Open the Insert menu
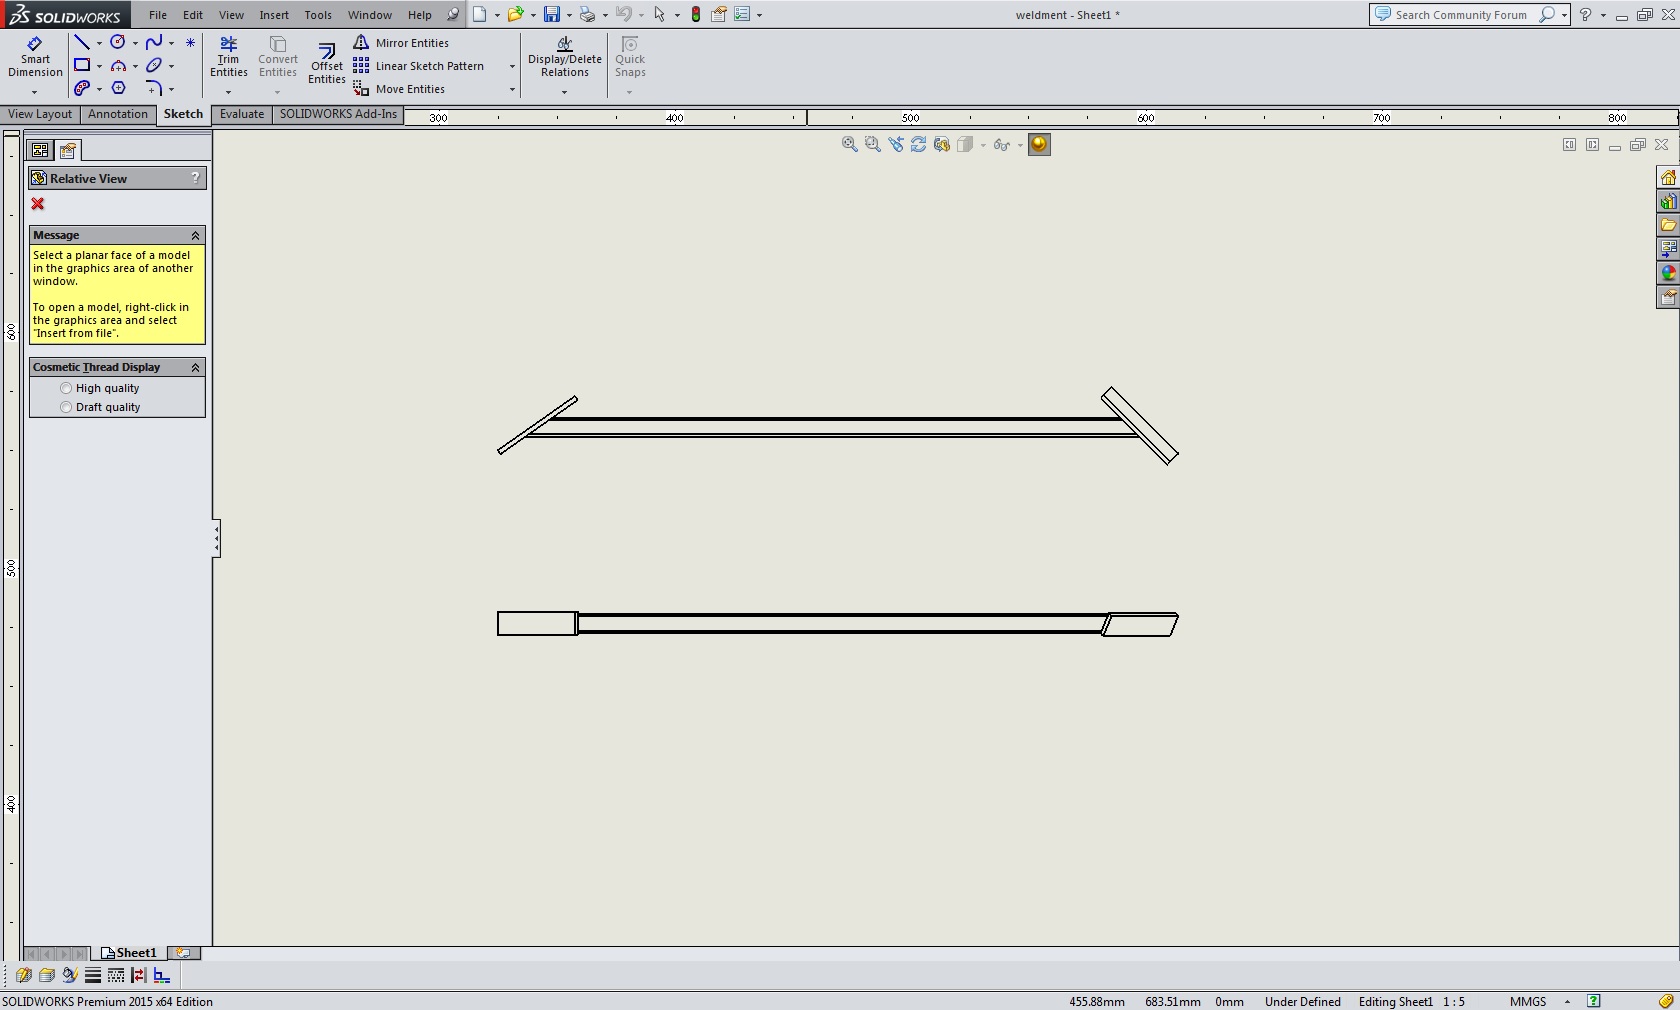Viewport: 1680px width, 1010px height. [x=273, y=15]
